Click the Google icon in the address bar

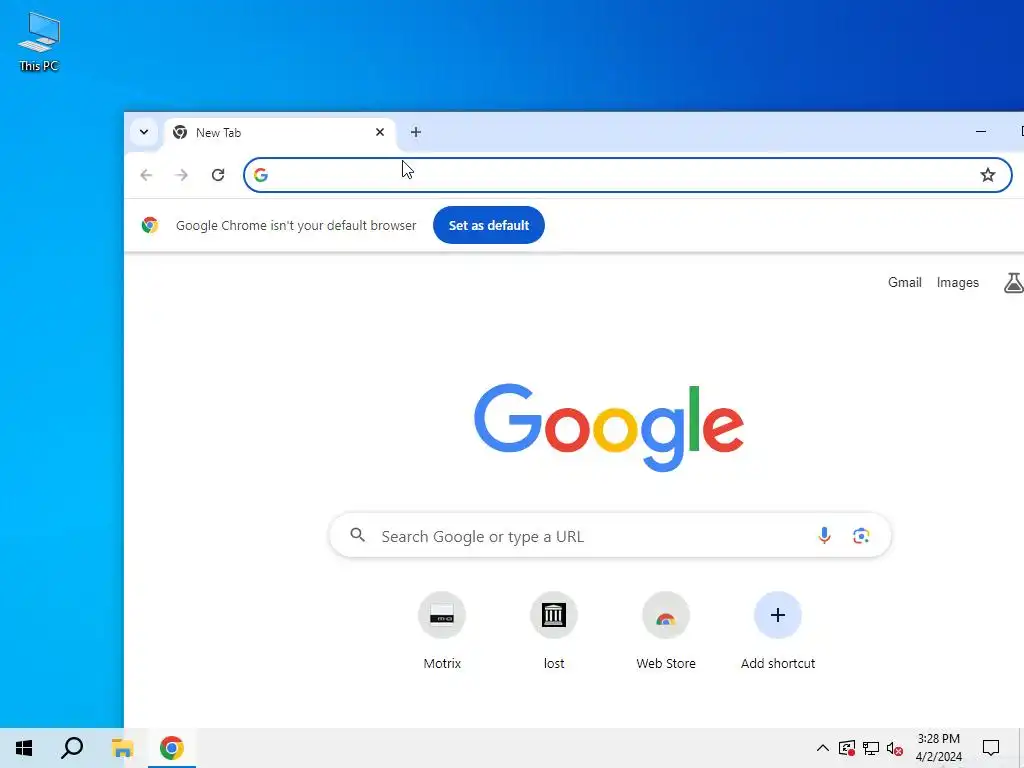click(261, 175)
